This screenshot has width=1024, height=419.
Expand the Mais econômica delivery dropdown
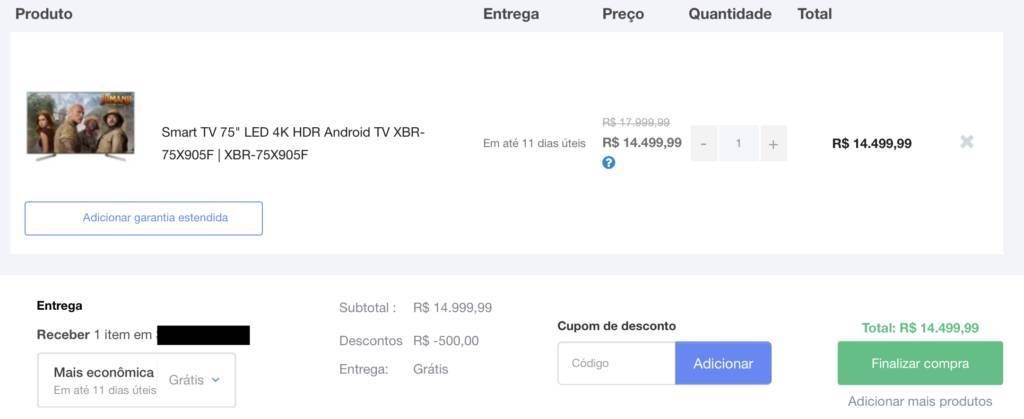tap(136, 380)
